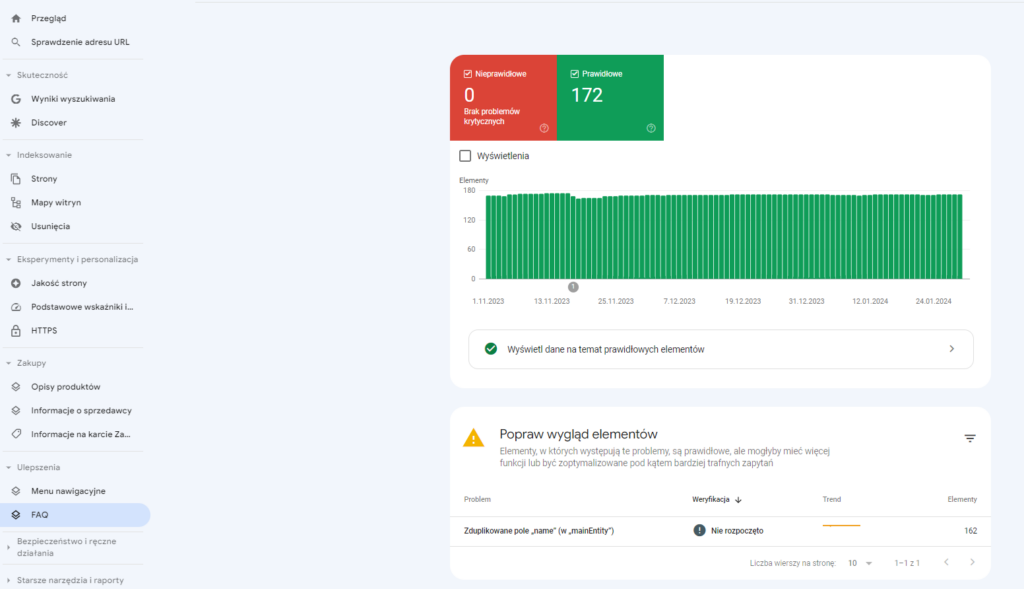The width and height of the screenshot is (1024, 589).
Task: Click the chart annotation marker numbered 1
Action: (x=573, y=287)
